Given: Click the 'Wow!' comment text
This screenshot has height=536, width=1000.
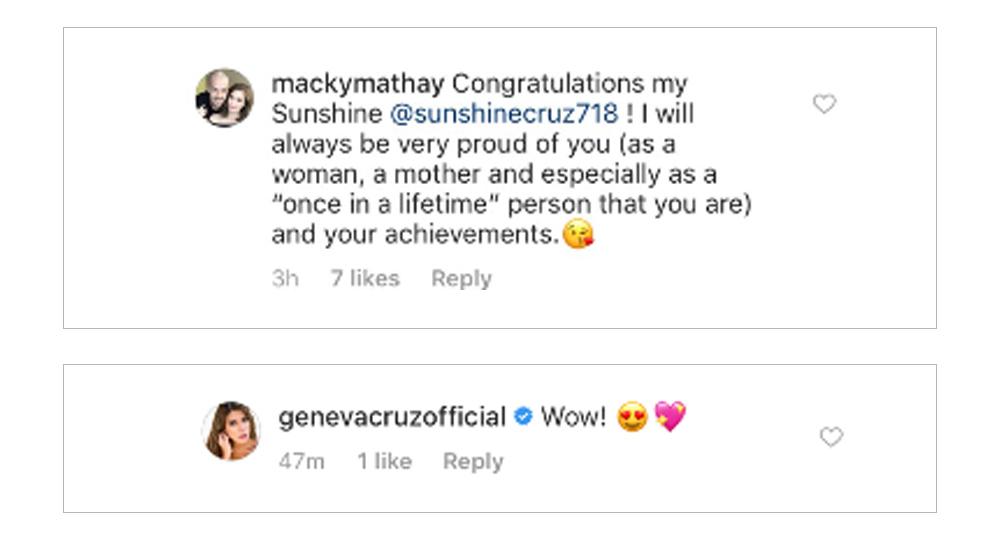Looking at the screenshot, I should (573, 416).
